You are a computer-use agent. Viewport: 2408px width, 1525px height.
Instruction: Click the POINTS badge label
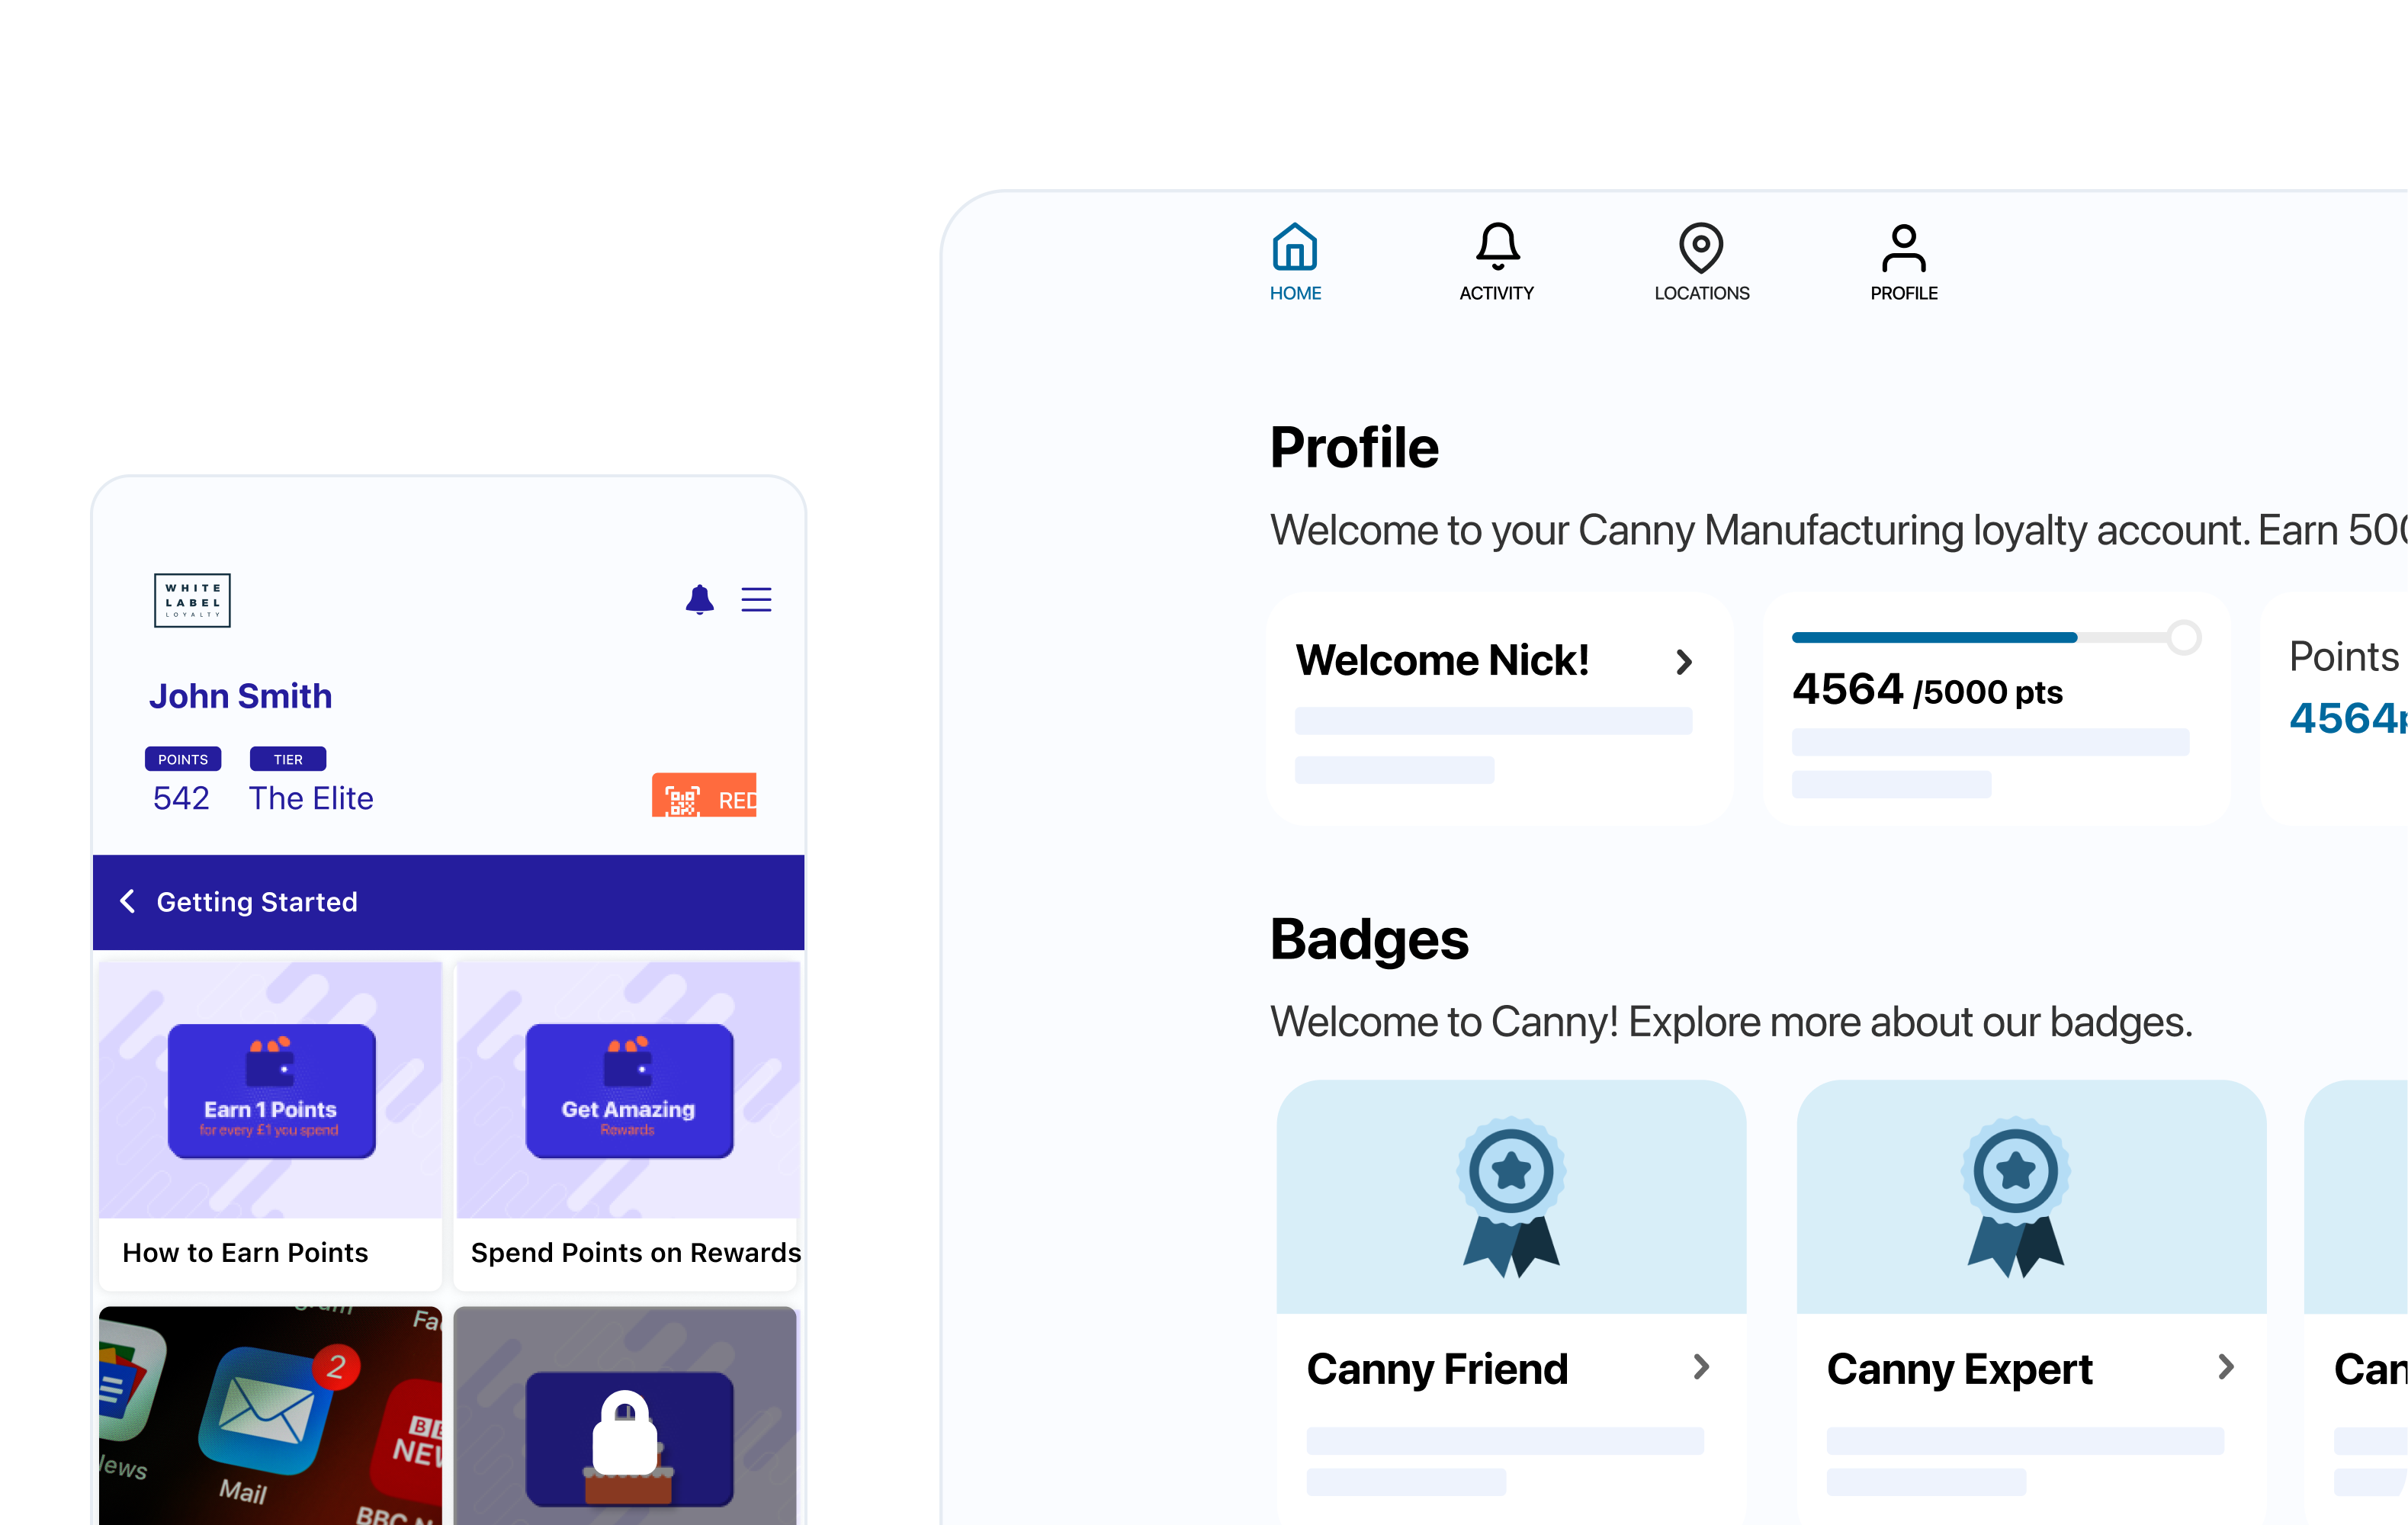[x=183, y=759]
